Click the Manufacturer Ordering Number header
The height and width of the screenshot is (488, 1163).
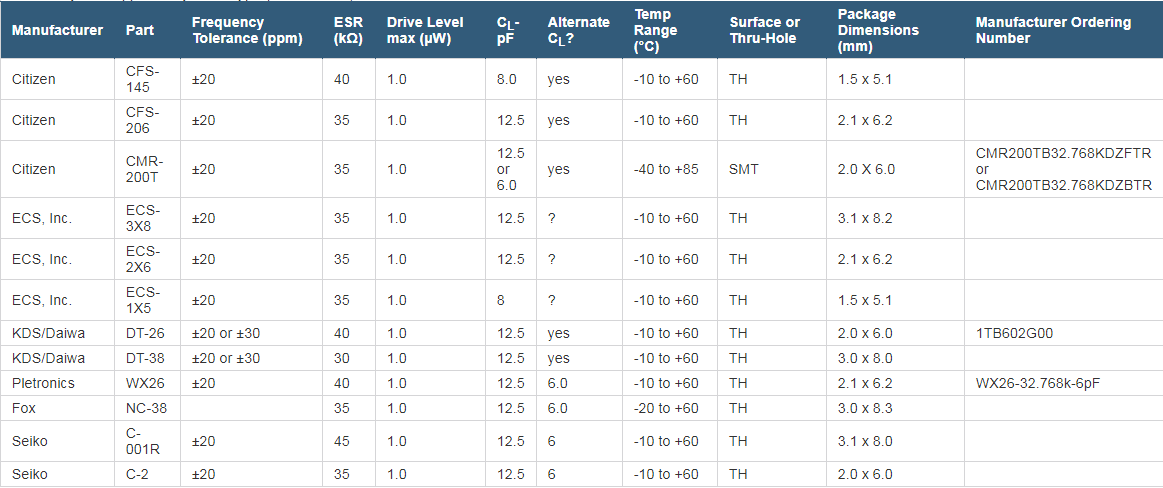1053,30
